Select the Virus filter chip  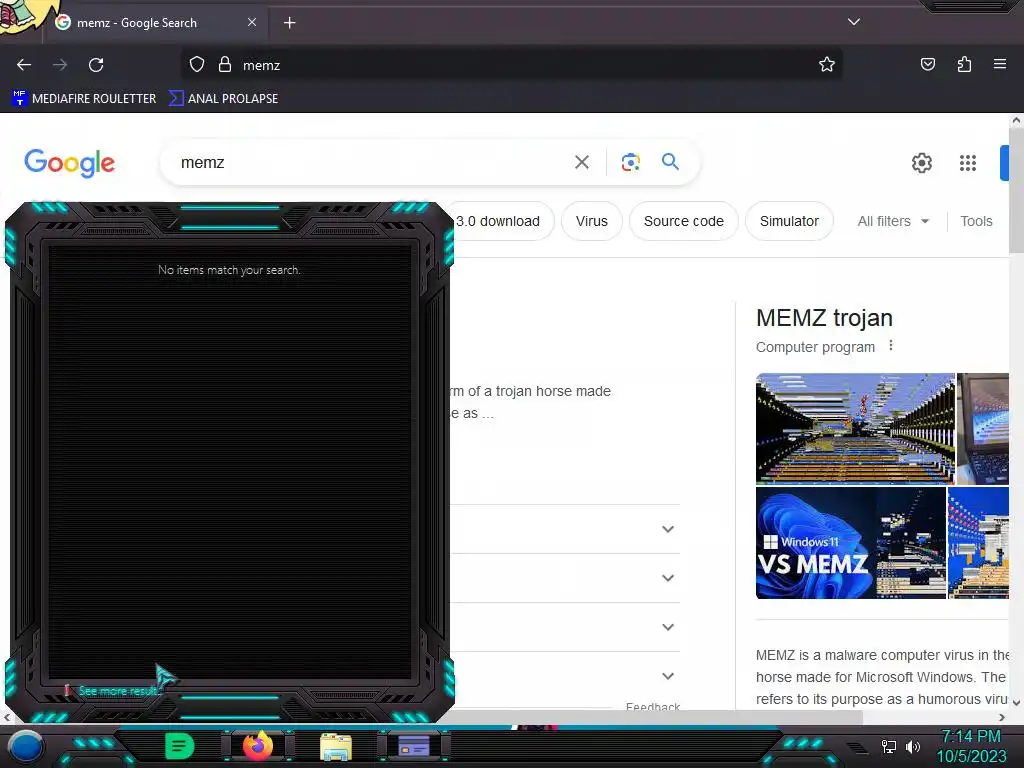(592, 221)
